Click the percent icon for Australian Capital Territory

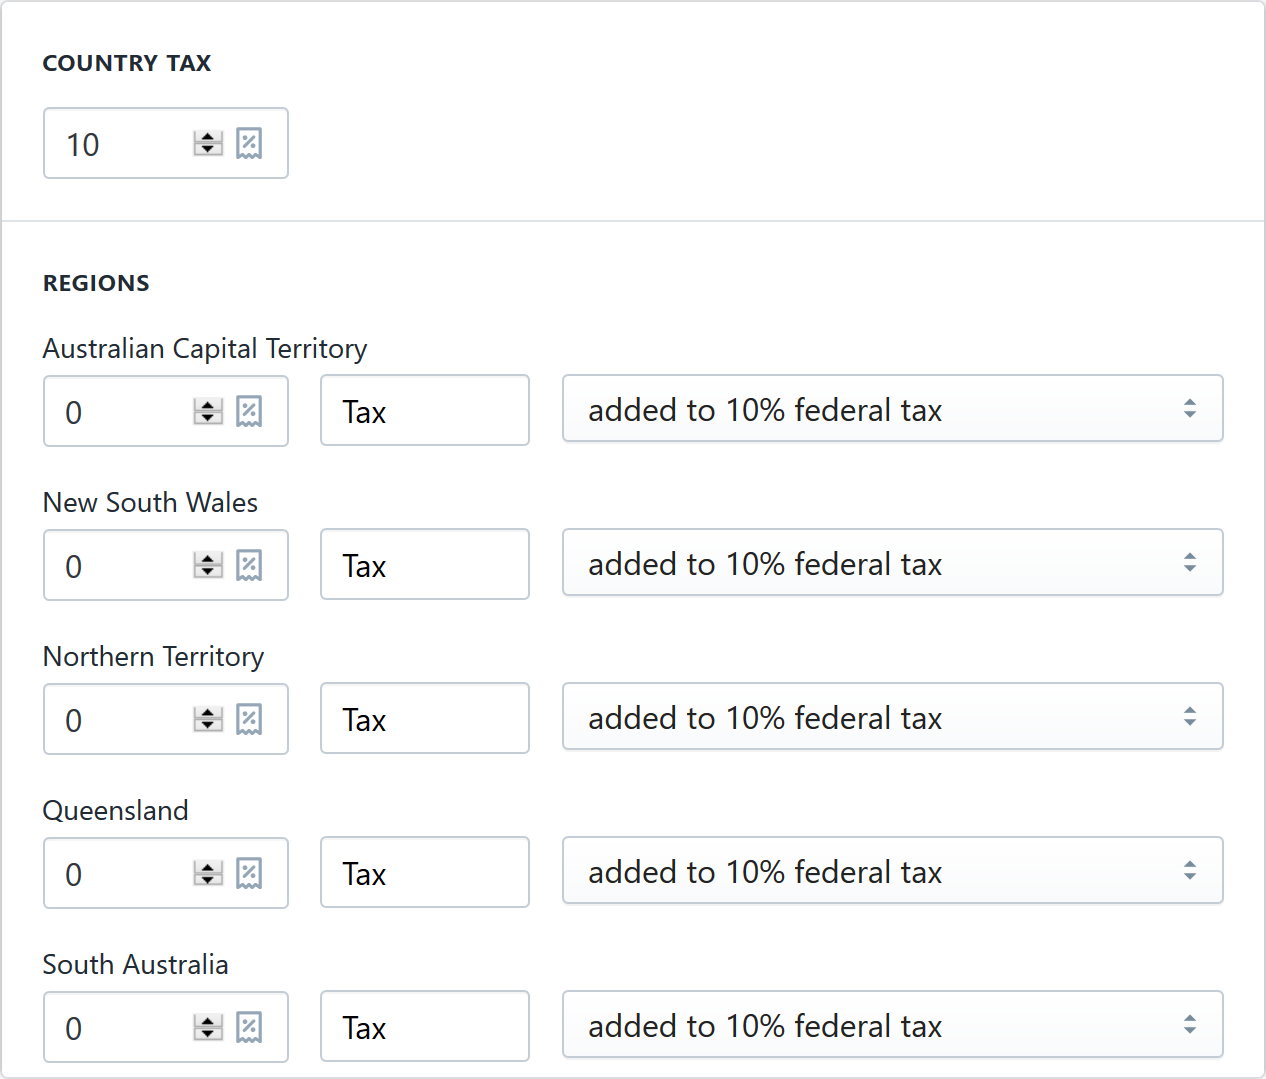point(249,411)
